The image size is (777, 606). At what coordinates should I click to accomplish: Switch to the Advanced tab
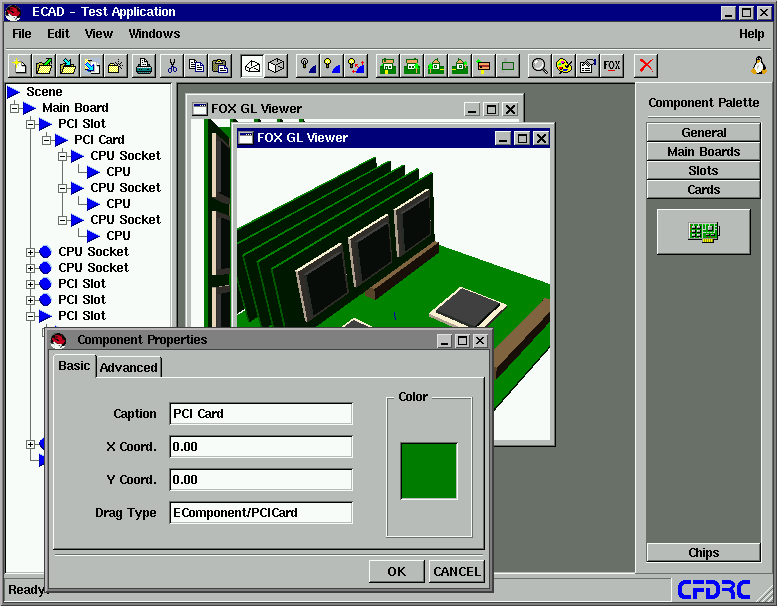[x=129, y=368]
